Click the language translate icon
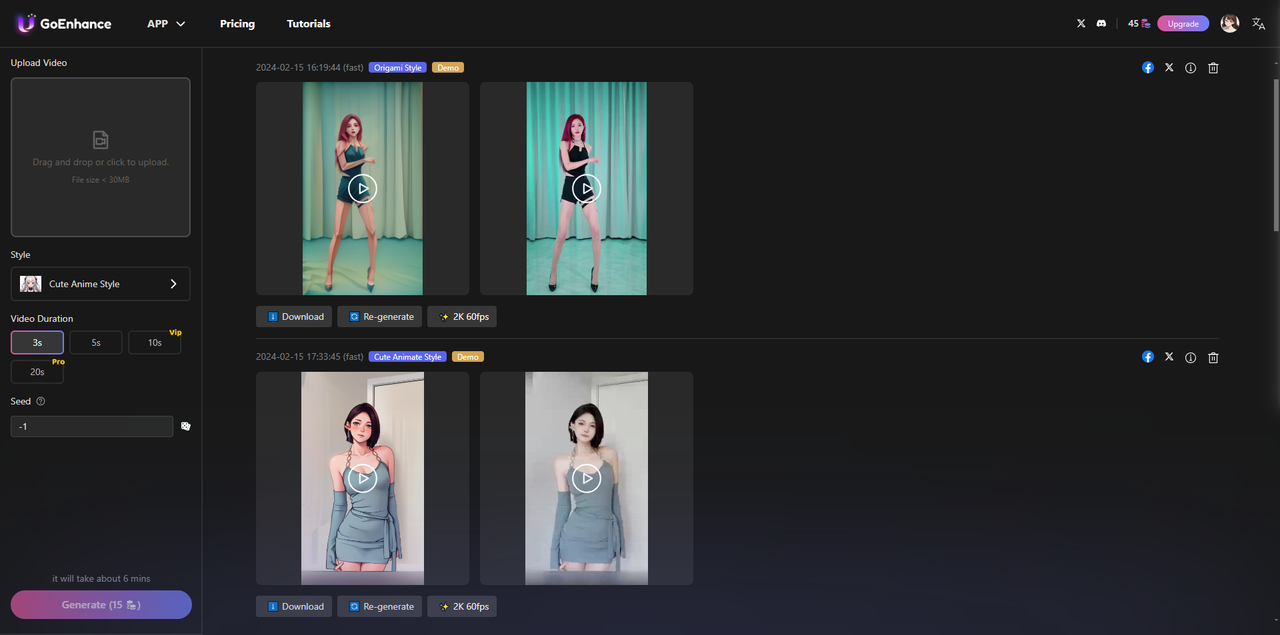 (x=1259, y=23)
